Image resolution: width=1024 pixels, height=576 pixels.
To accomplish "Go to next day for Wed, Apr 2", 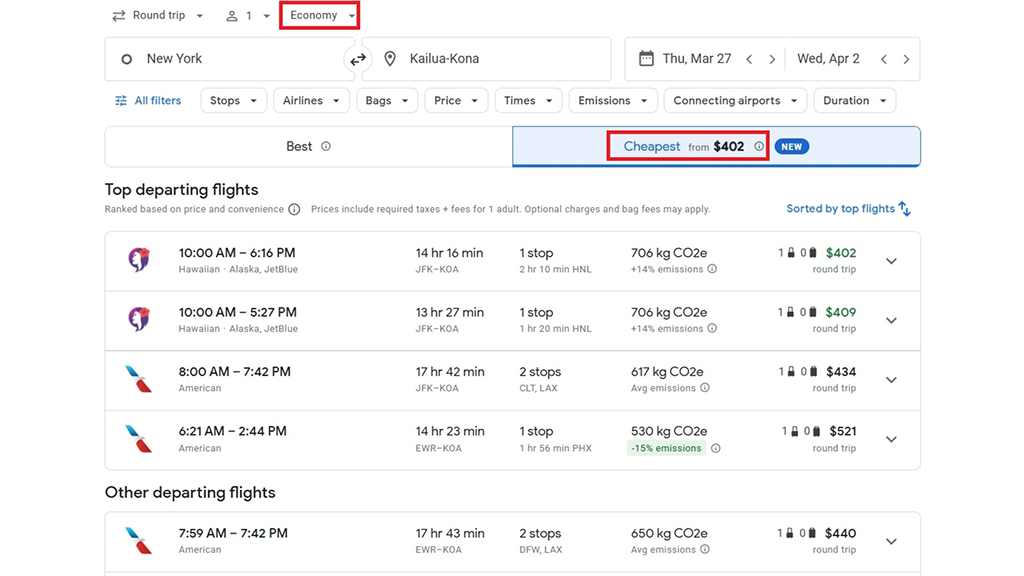I will [906, 59].
